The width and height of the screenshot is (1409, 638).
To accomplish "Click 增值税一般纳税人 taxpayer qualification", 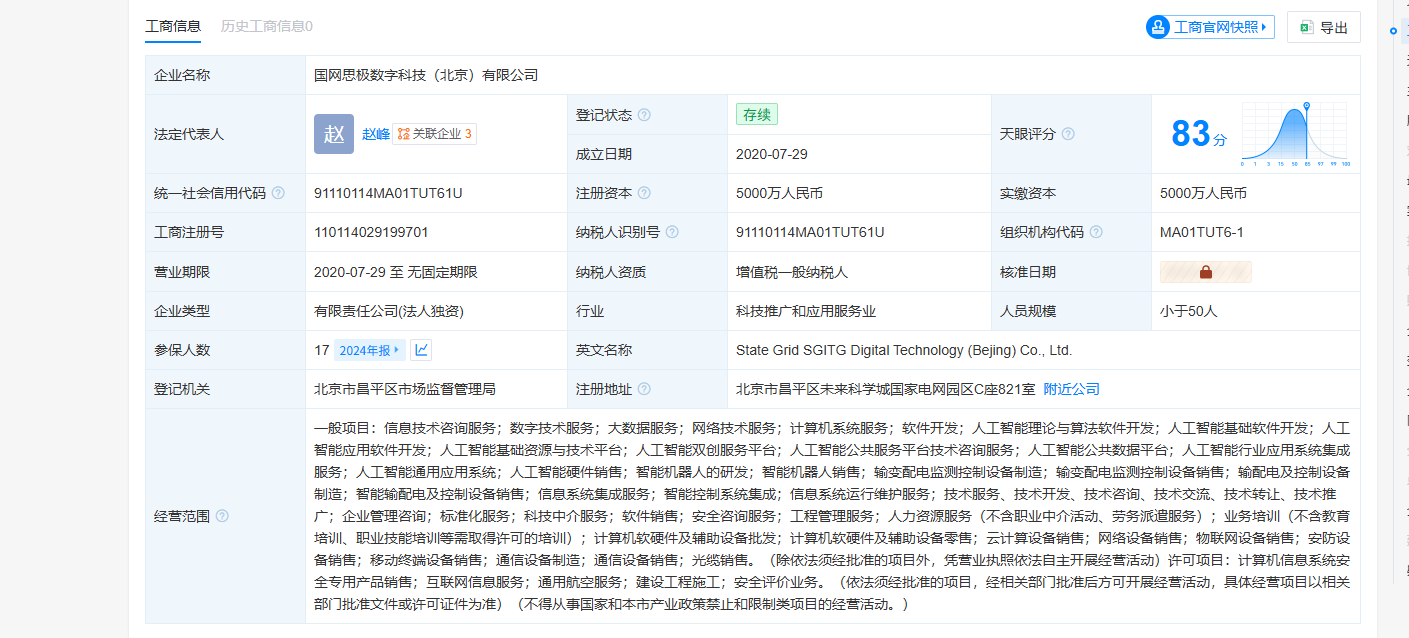I will (792, 272).
